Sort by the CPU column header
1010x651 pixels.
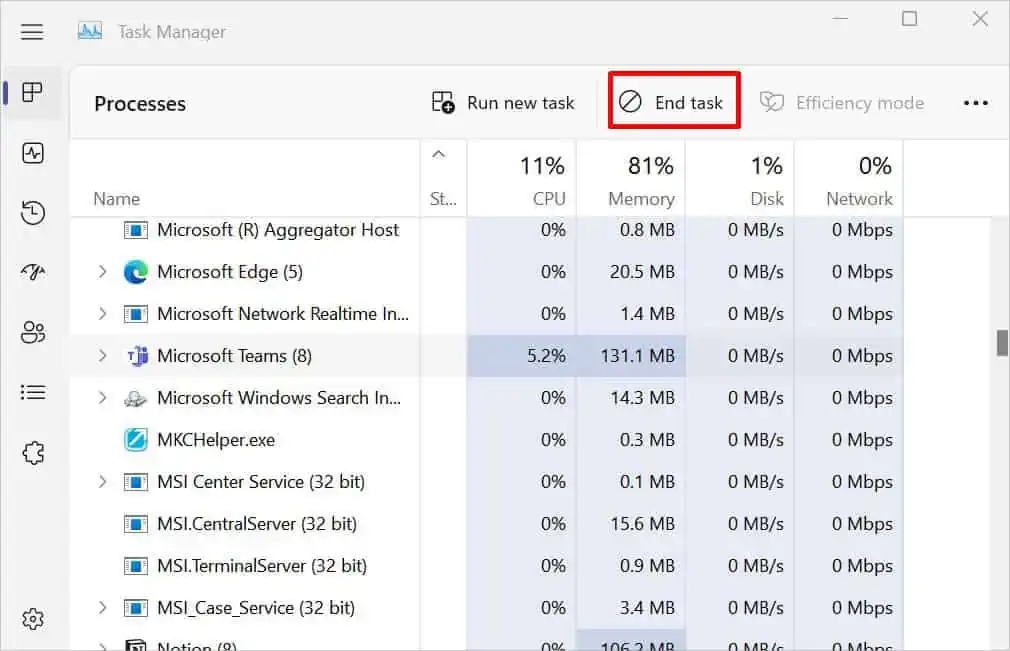pyautogui.click(x=522, y=180)
